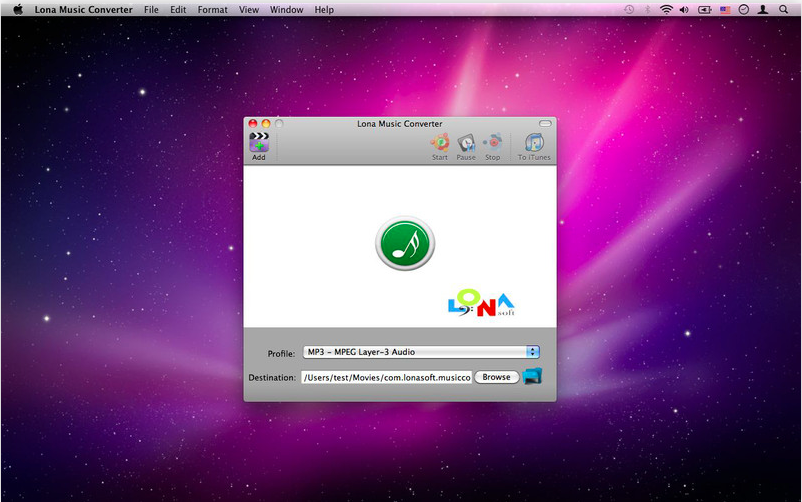
Task: Open the volume control in the menu bar
Action: [x=684, y=9]
